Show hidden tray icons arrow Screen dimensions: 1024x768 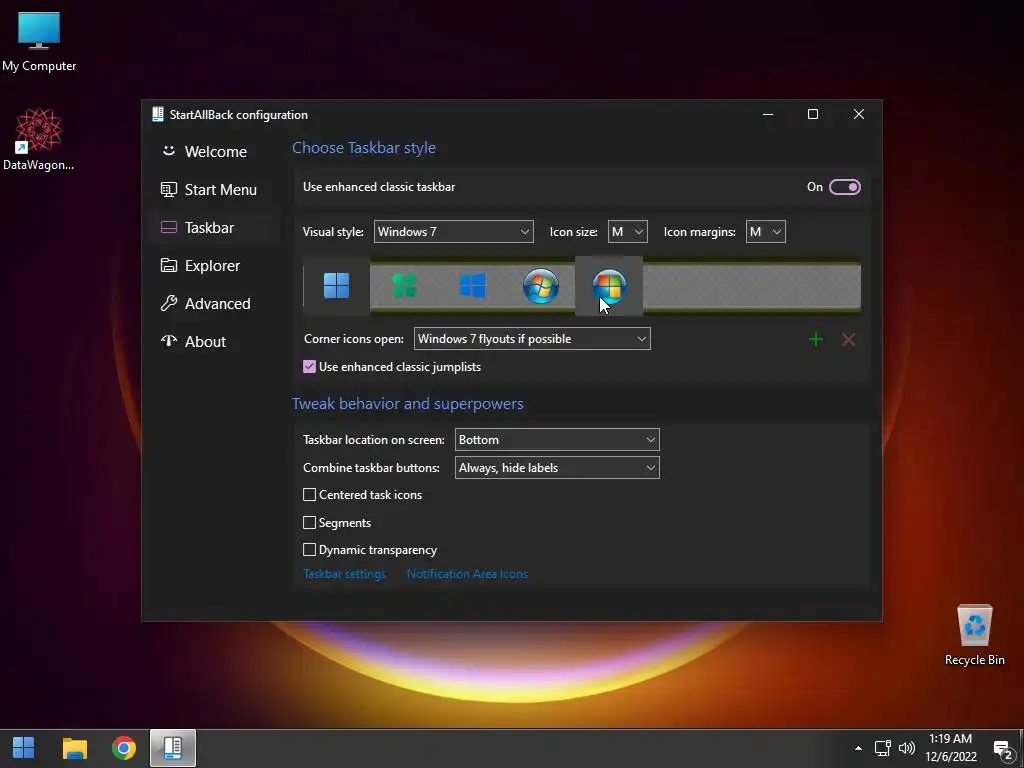(858, 748)
